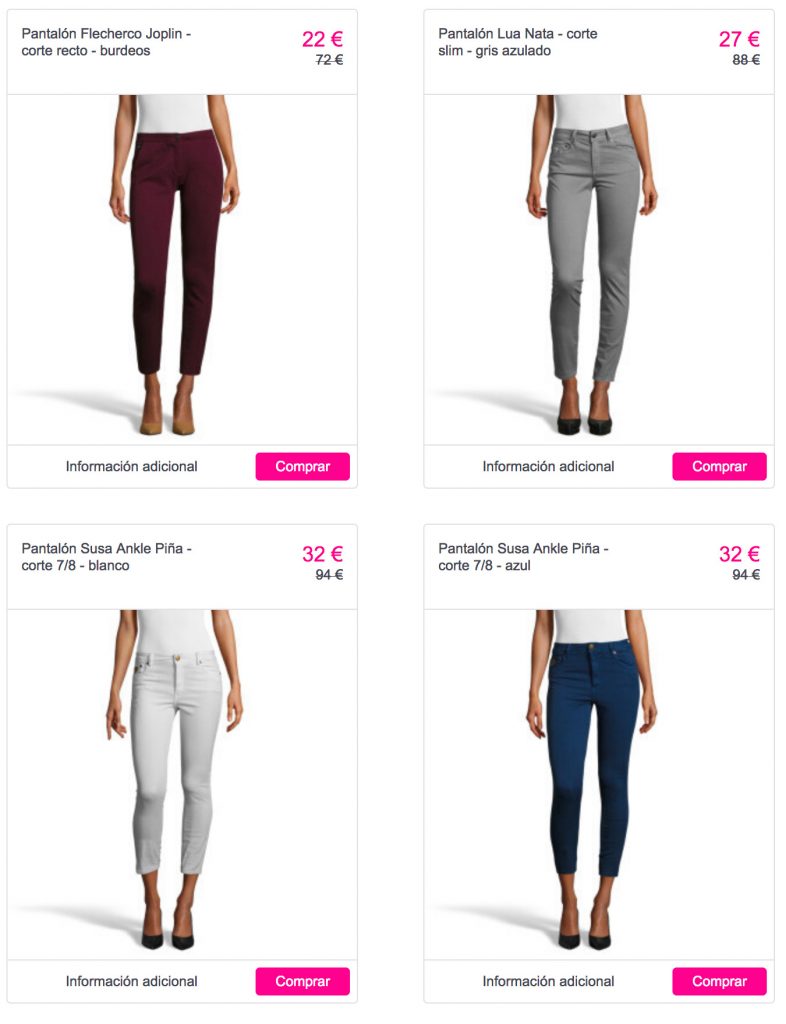Click Comprar for blue Susa Ankle pants
This screenshot has height=1024, width=786.
click(719, 981)
